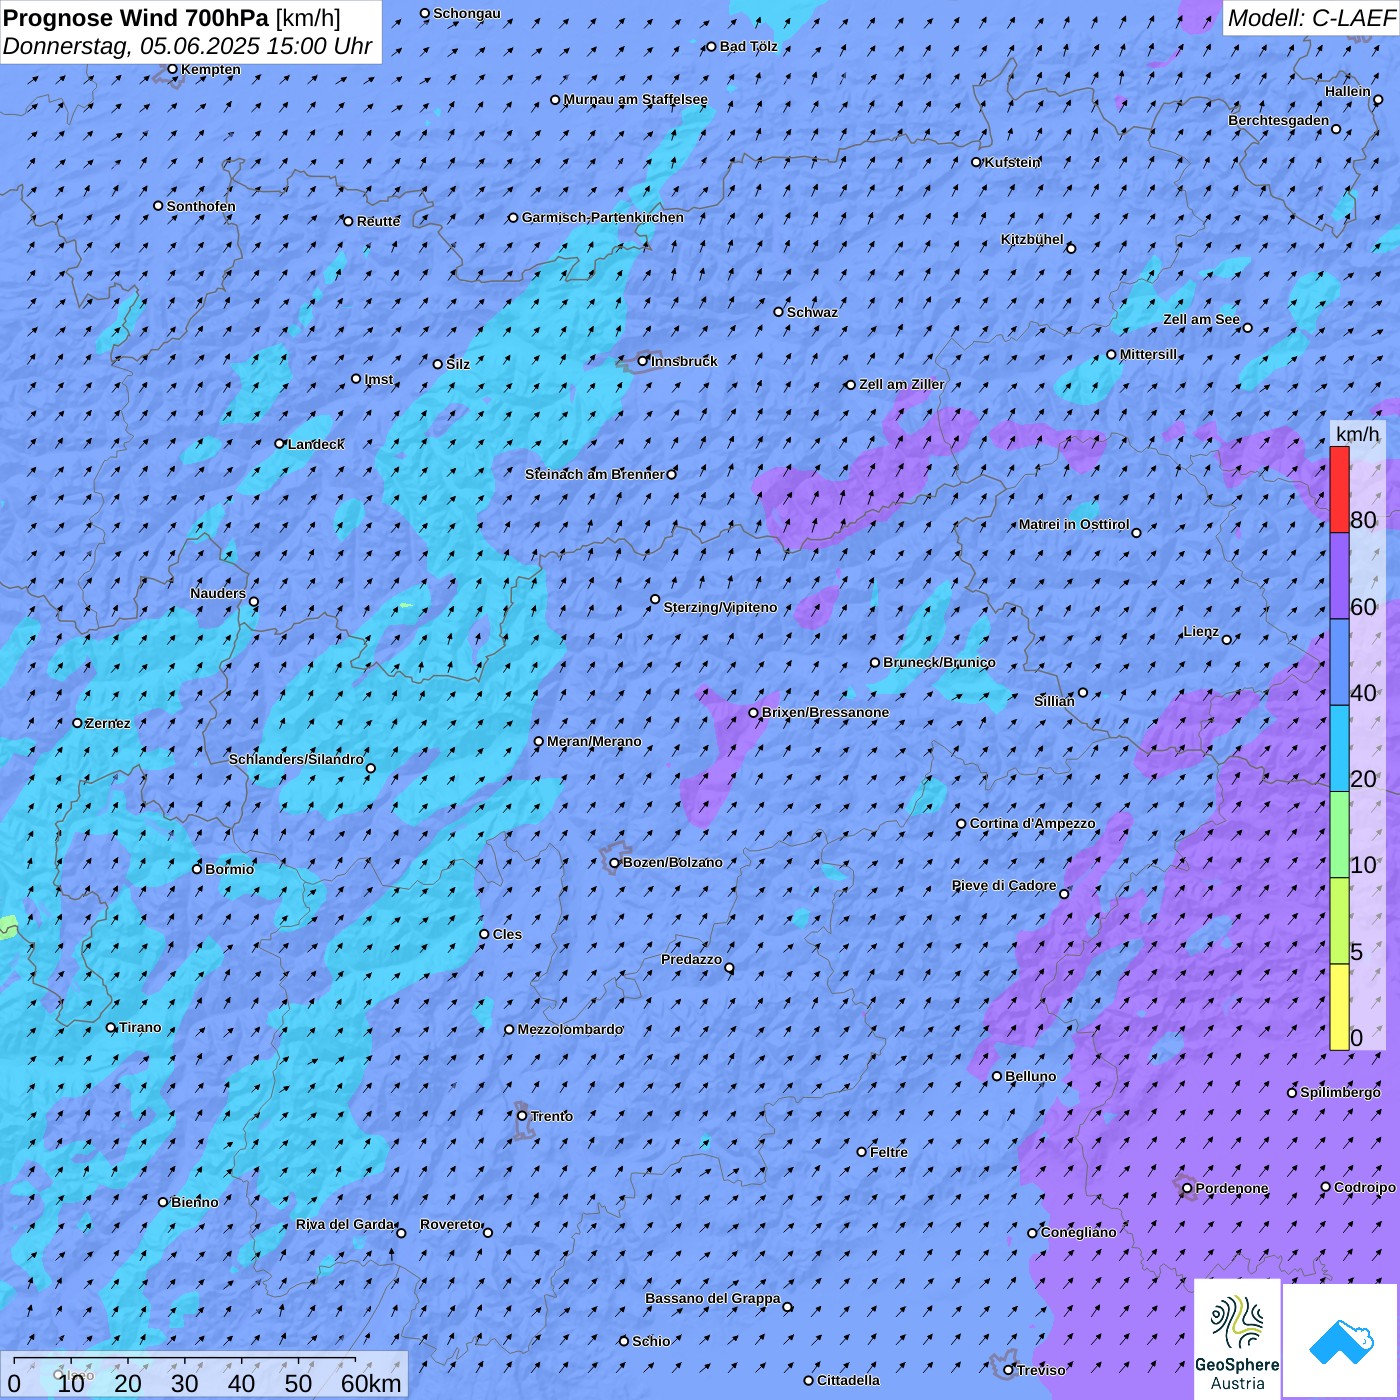Click the 'Pieve di Cadore' label
Screen dimensions: 1400x1400
click(x=1004, y=885)
